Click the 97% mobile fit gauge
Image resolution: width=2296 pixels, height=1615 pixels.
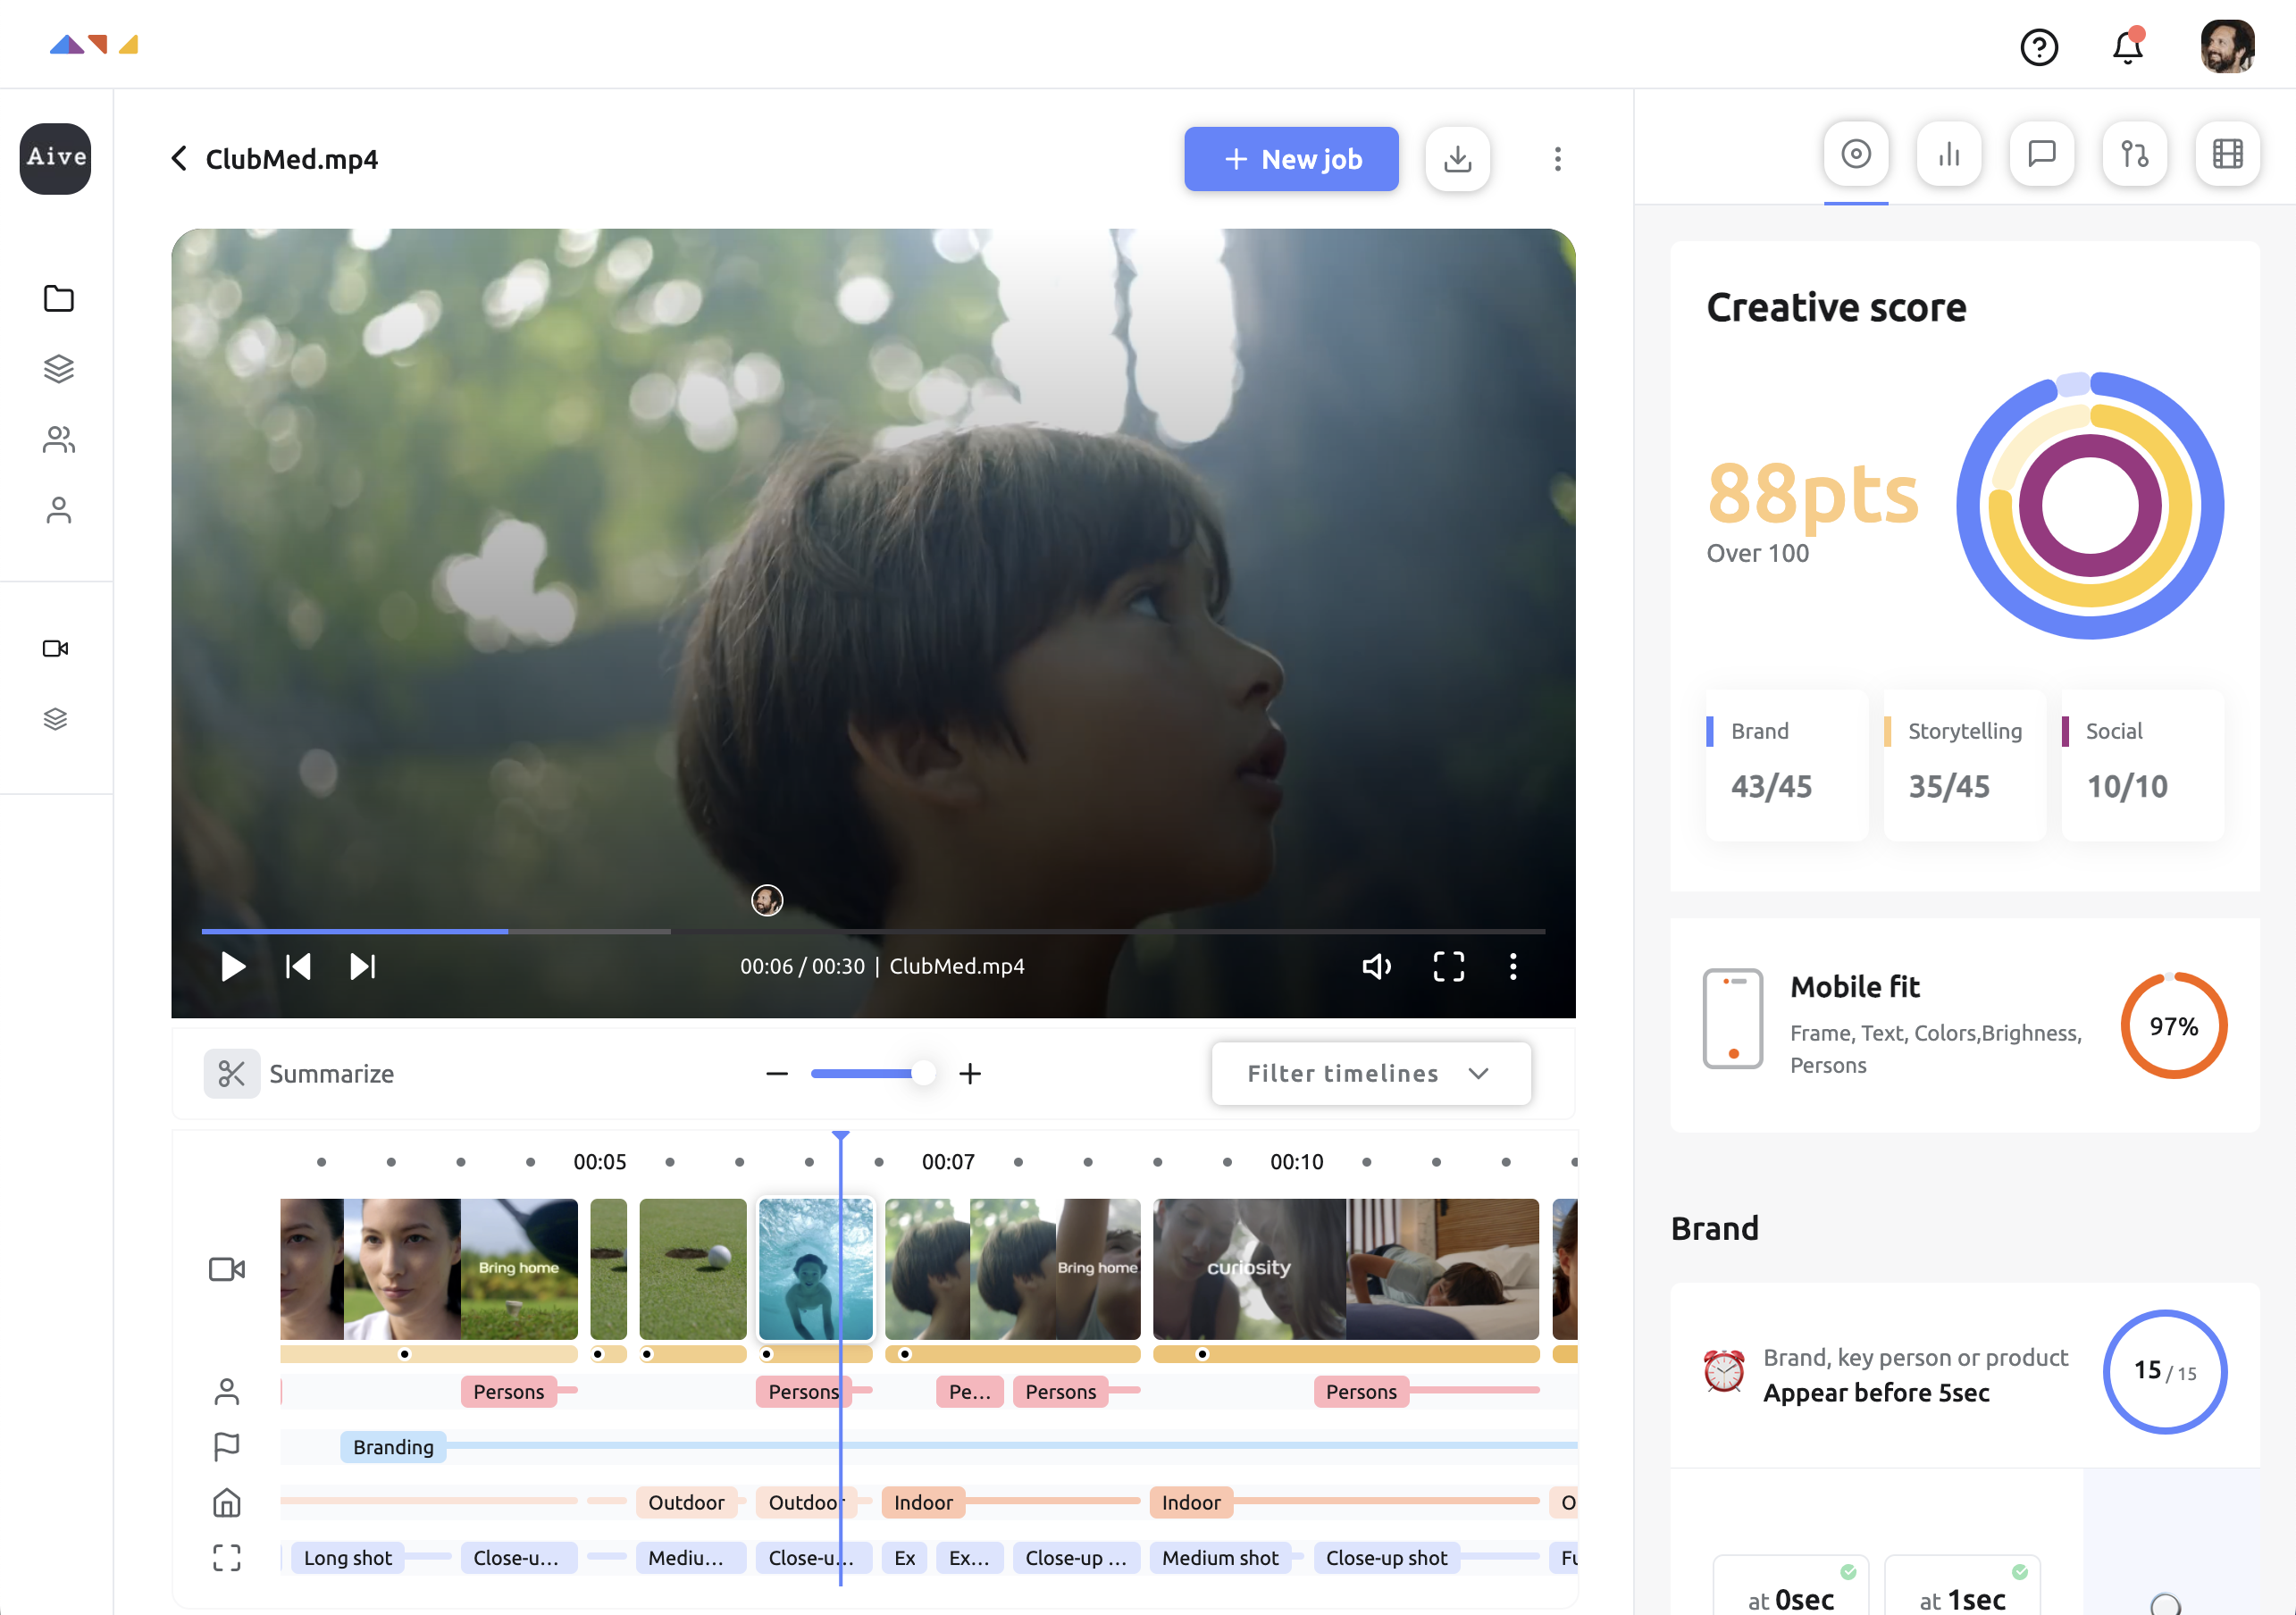[2173, 1025]
